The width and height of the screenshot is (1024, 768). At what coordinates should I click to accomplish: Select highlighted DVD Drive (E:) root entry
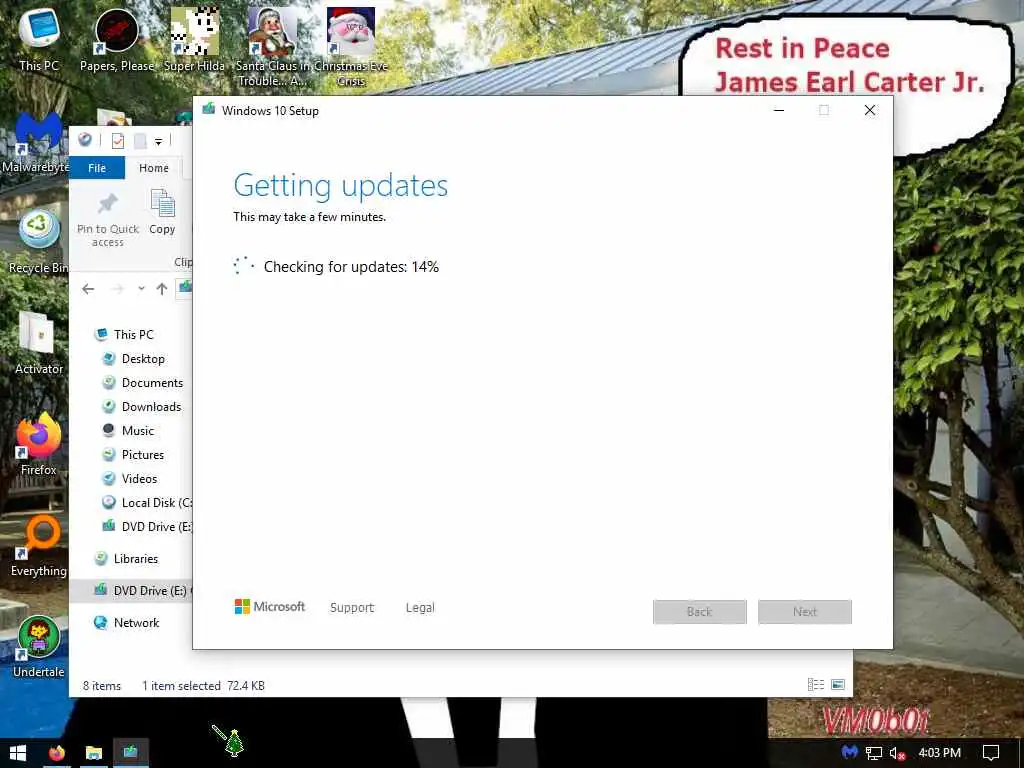(x=131, y=591)
